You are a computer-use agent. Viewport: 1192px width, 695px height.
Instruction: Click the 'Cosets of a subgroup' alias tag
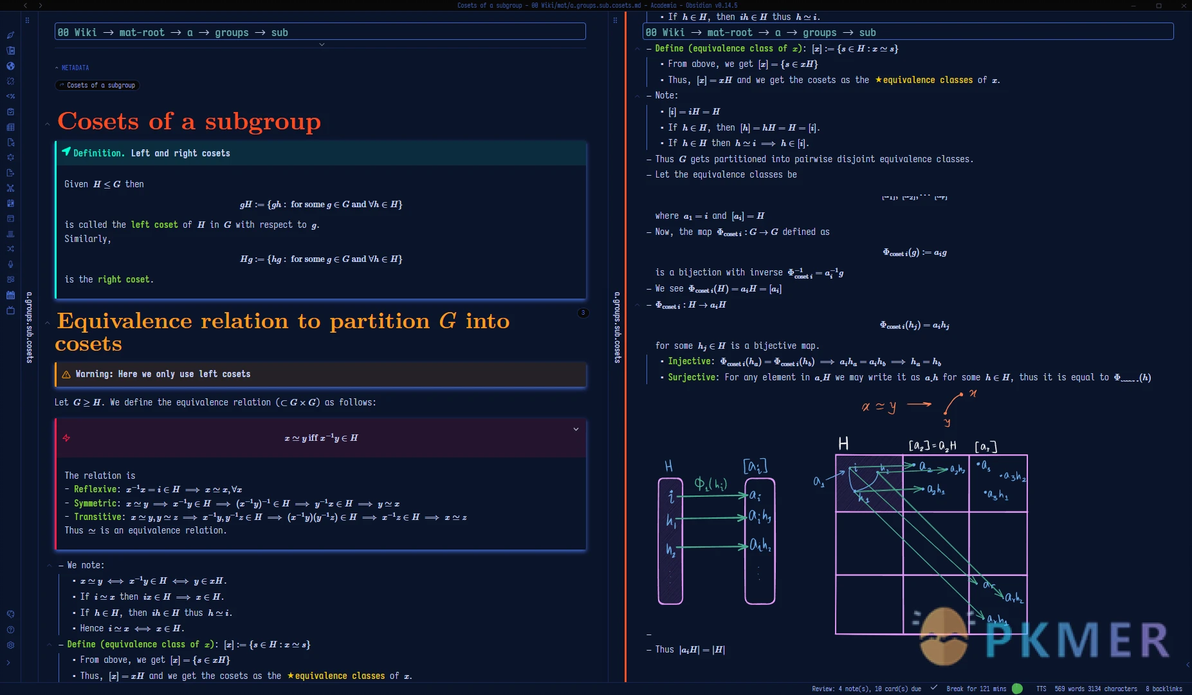[x=98, y=85]
